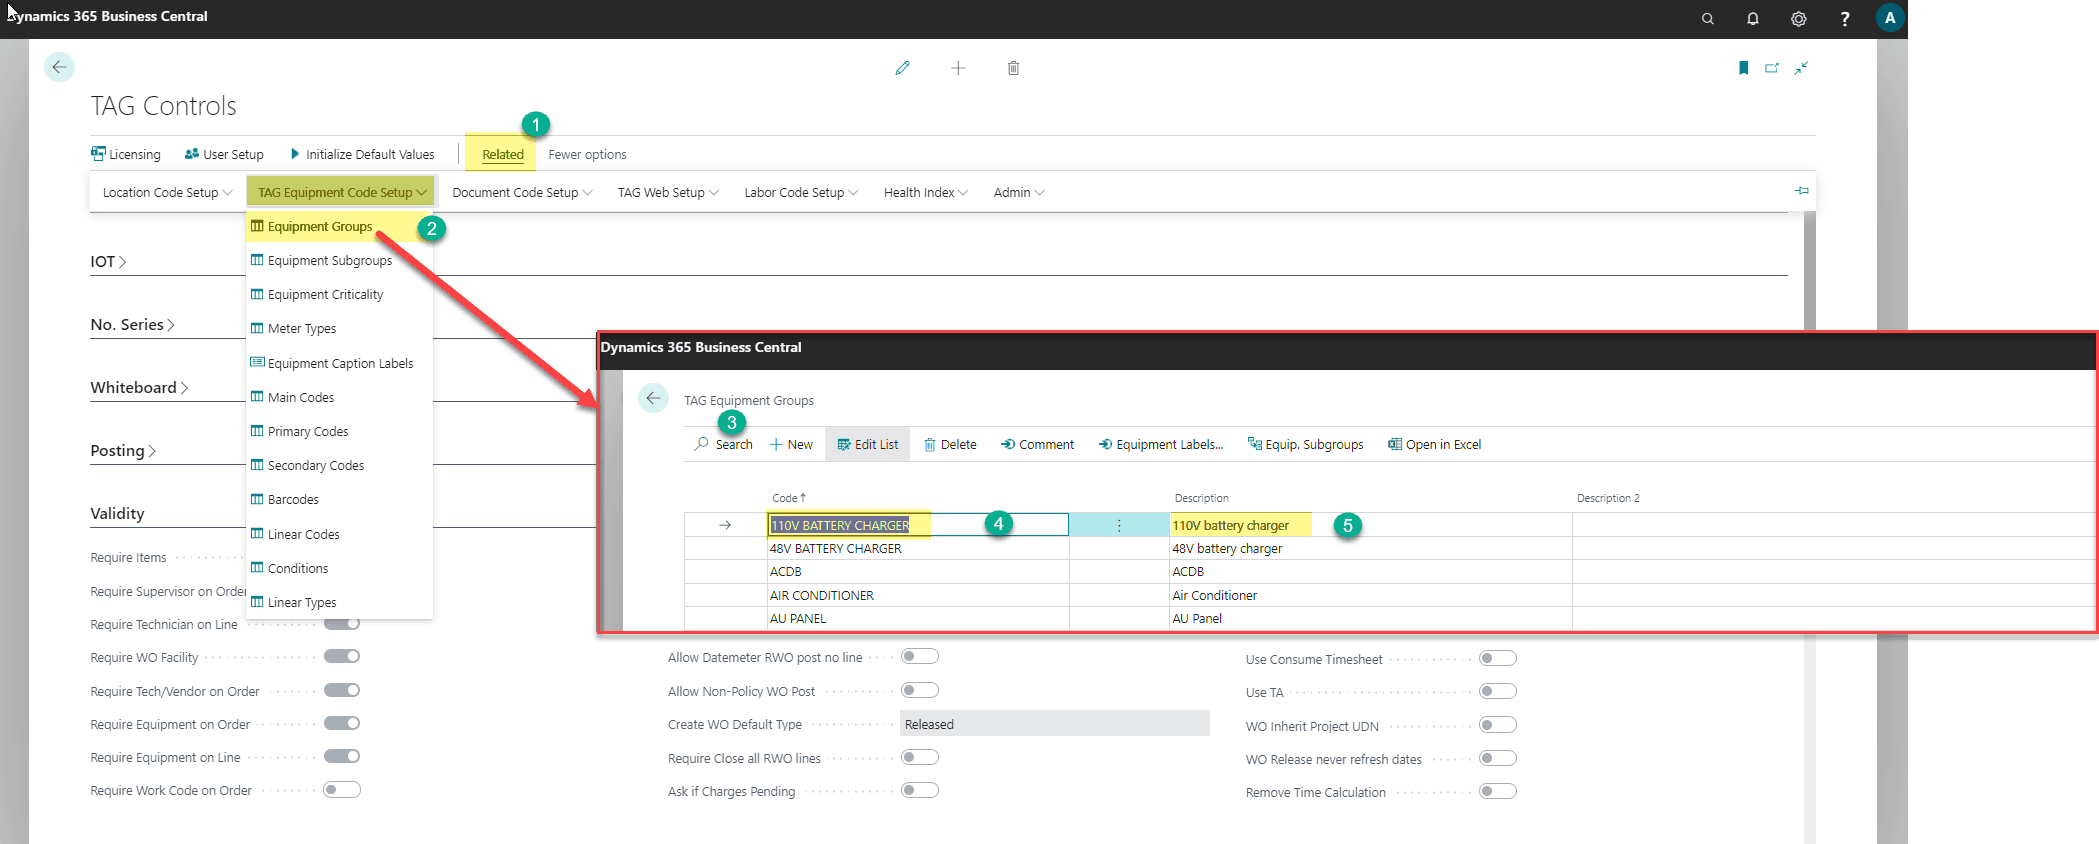
Task: Select the Related tab
Action: (502, 154)
